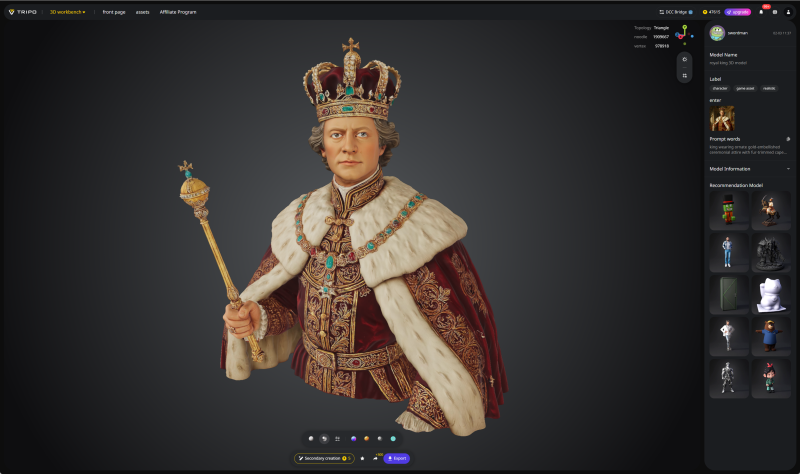
Task: Open the white suit figure recommendation
Action: click(729, 336)
